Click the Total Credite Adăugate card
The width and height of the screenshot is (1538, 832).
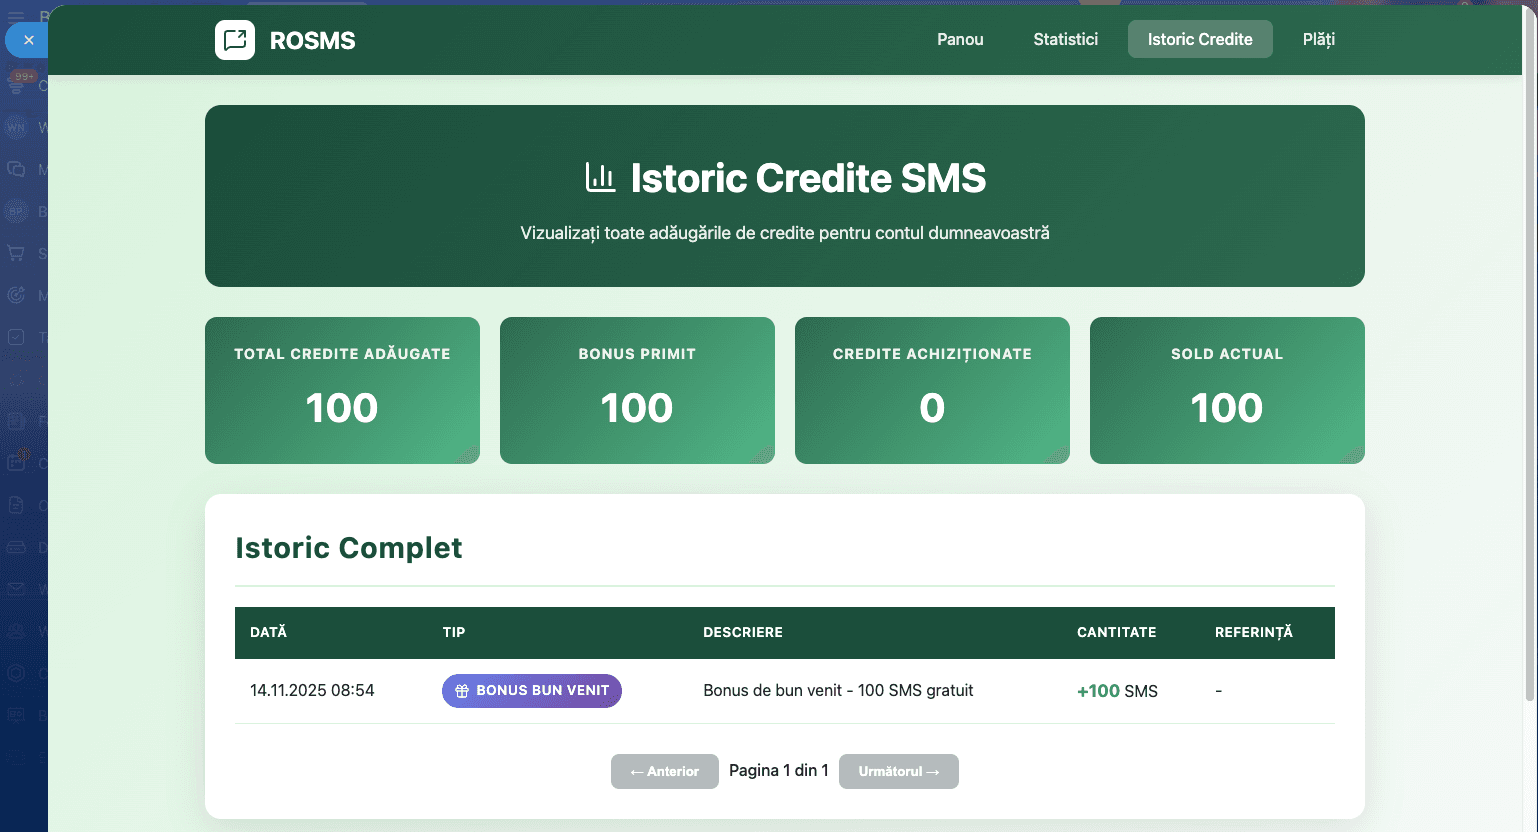[x=342, y=390]
